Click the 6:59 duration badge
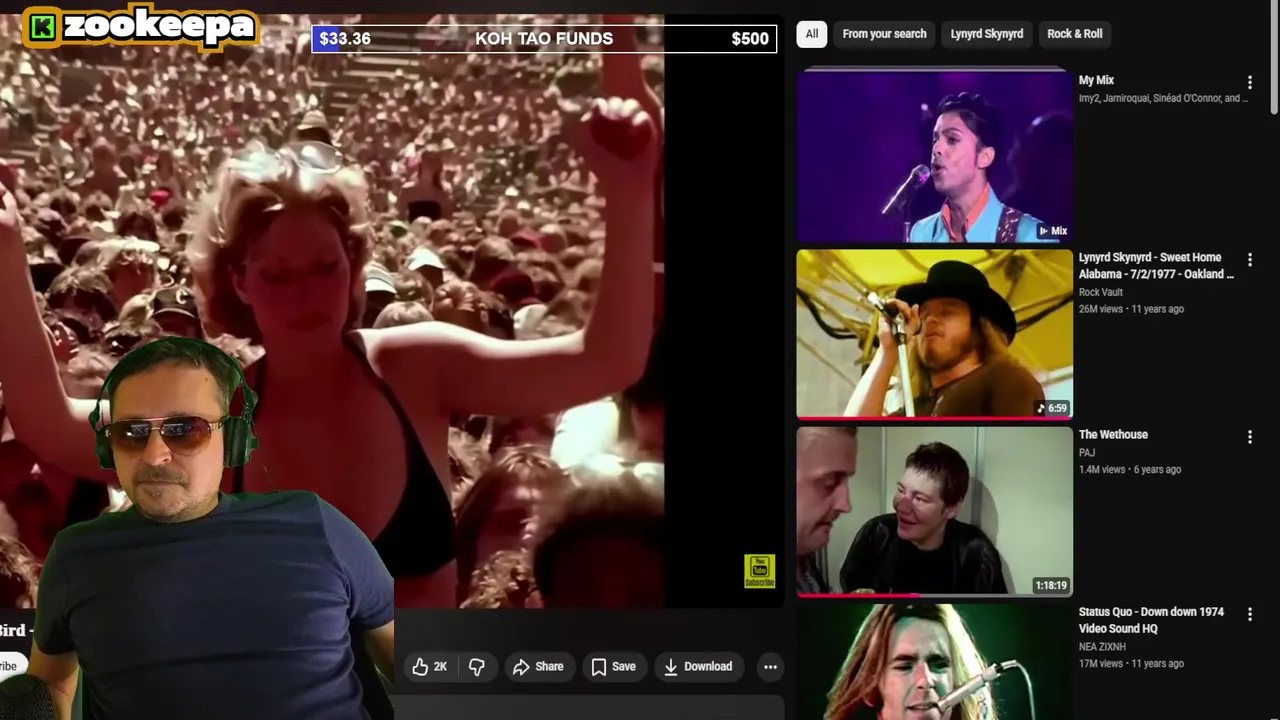 pyautogui.click(x=1052, y=408)
